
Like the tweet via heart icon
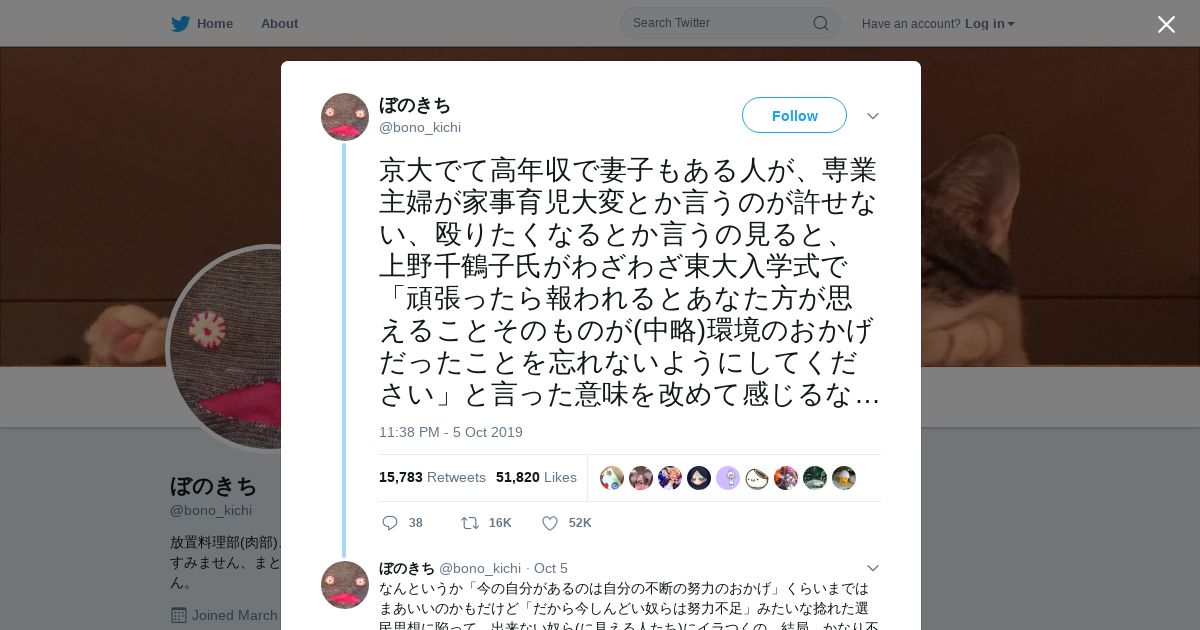pos(549,523)
